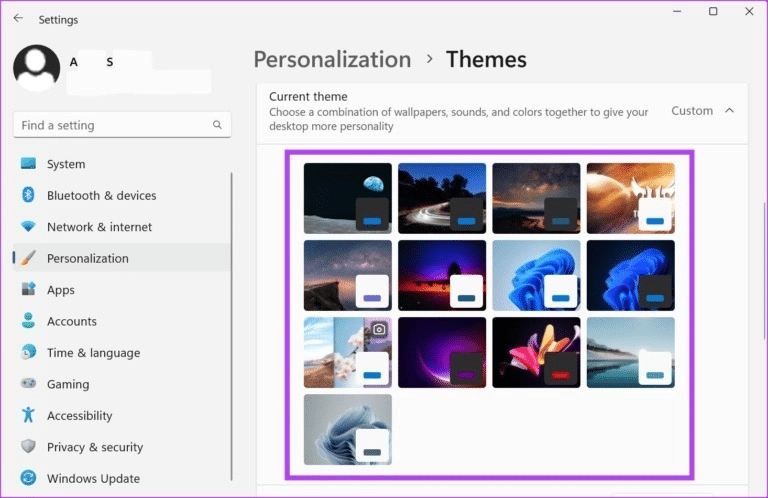
Task: Select the Windows dark bloom theme
Action: 631,275
